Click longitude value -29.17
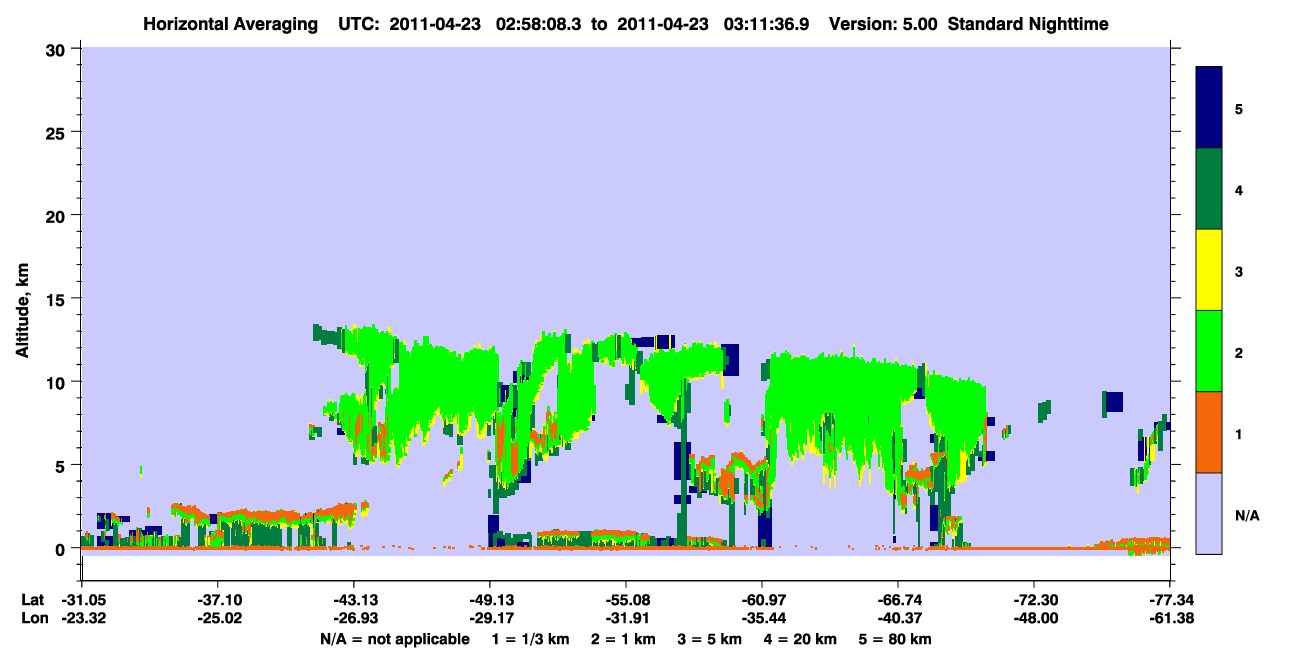The height and width of the screenshot is (667, 1300). (489, 618)
